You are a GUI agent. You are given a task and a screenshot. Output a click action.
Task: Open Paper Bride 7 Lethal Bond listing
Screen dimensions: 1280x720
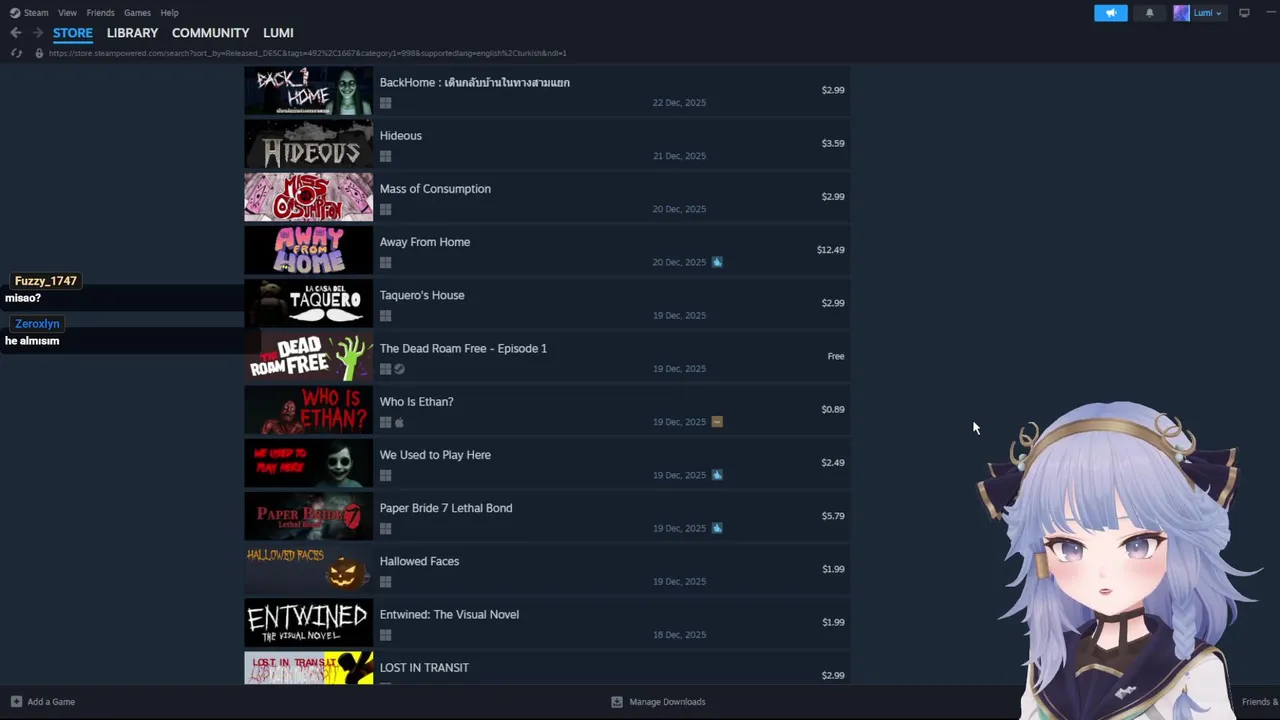547,516
